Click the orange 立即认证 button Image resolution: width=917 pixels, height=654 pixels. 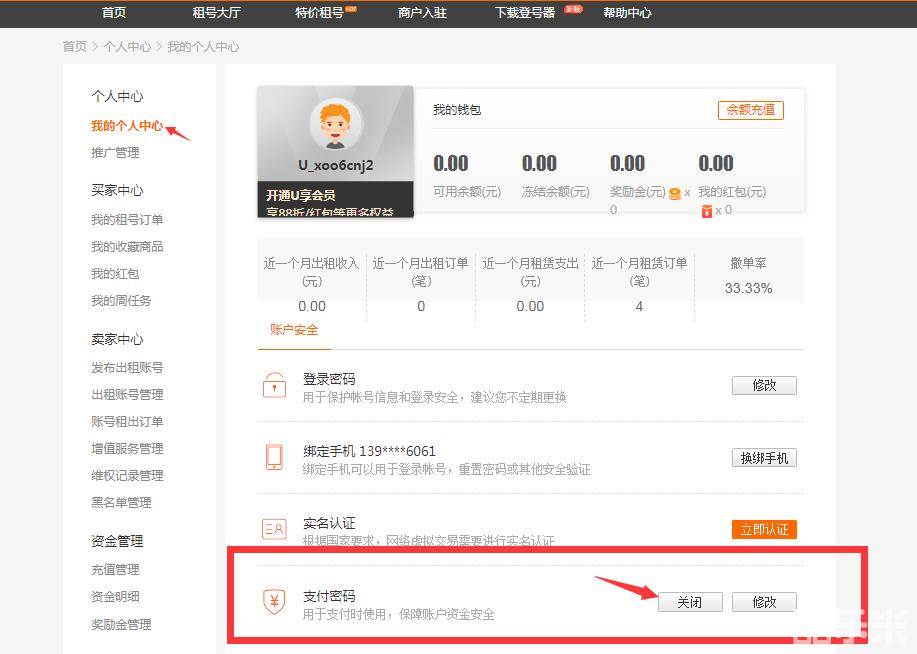pos(764,529)
